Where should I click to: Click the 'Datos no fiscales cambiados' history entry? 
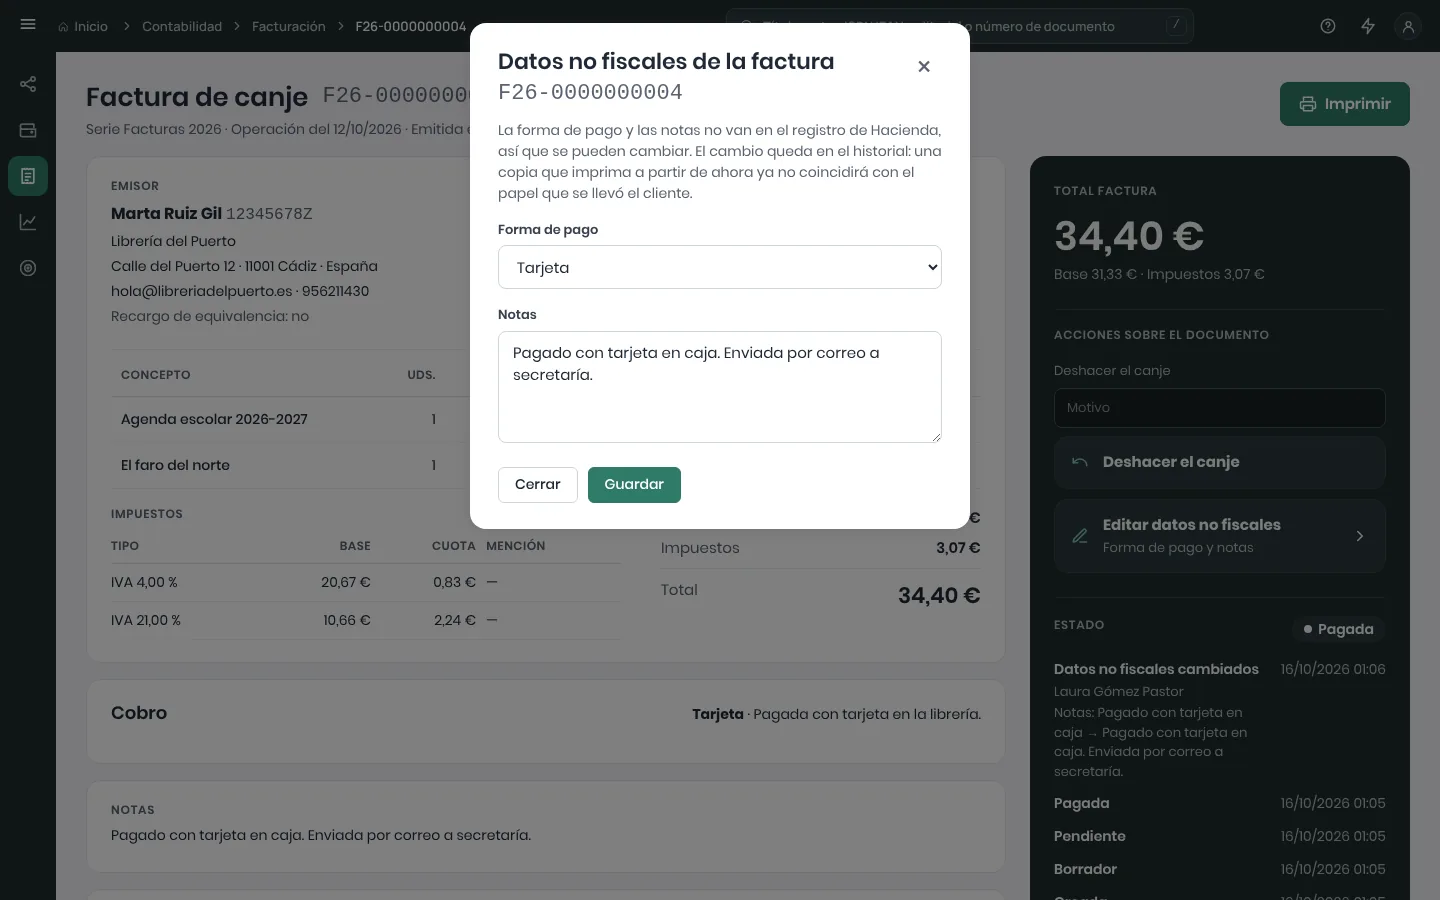pyautogui.click(x=1220, y=720)
